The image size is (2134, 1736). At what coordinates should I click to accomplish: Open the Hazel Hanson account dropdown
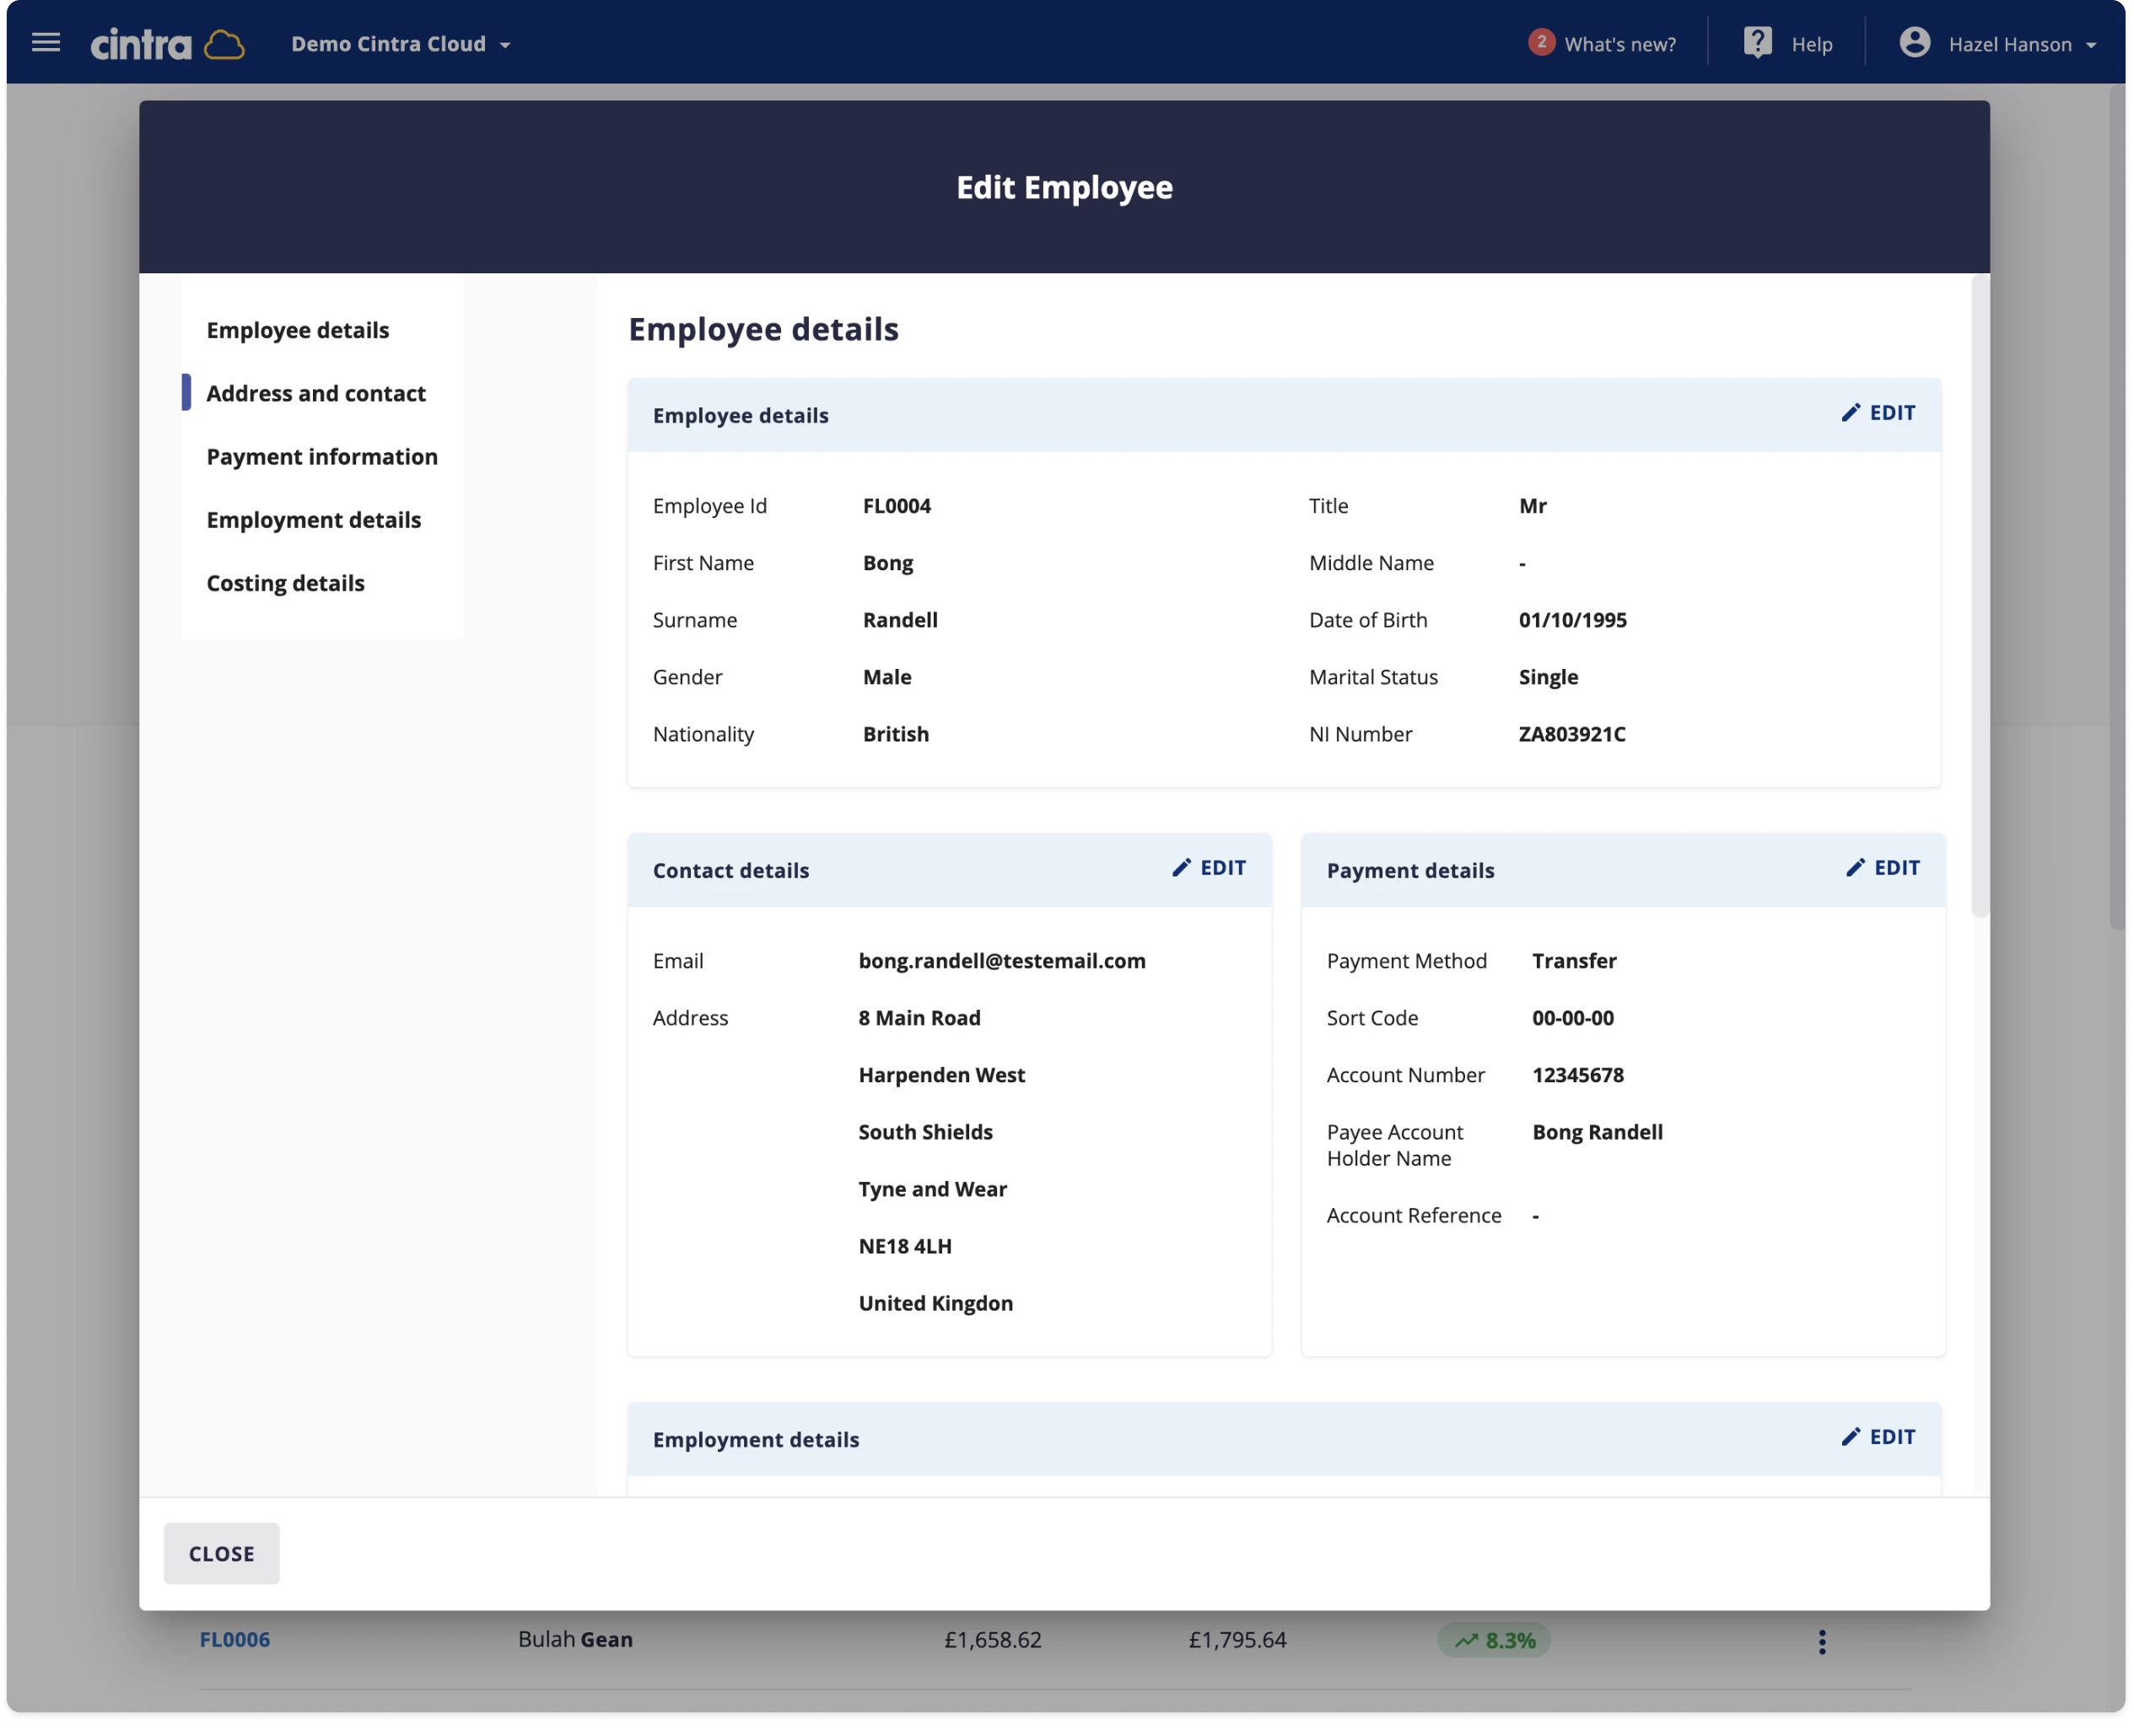[2092, 44]
